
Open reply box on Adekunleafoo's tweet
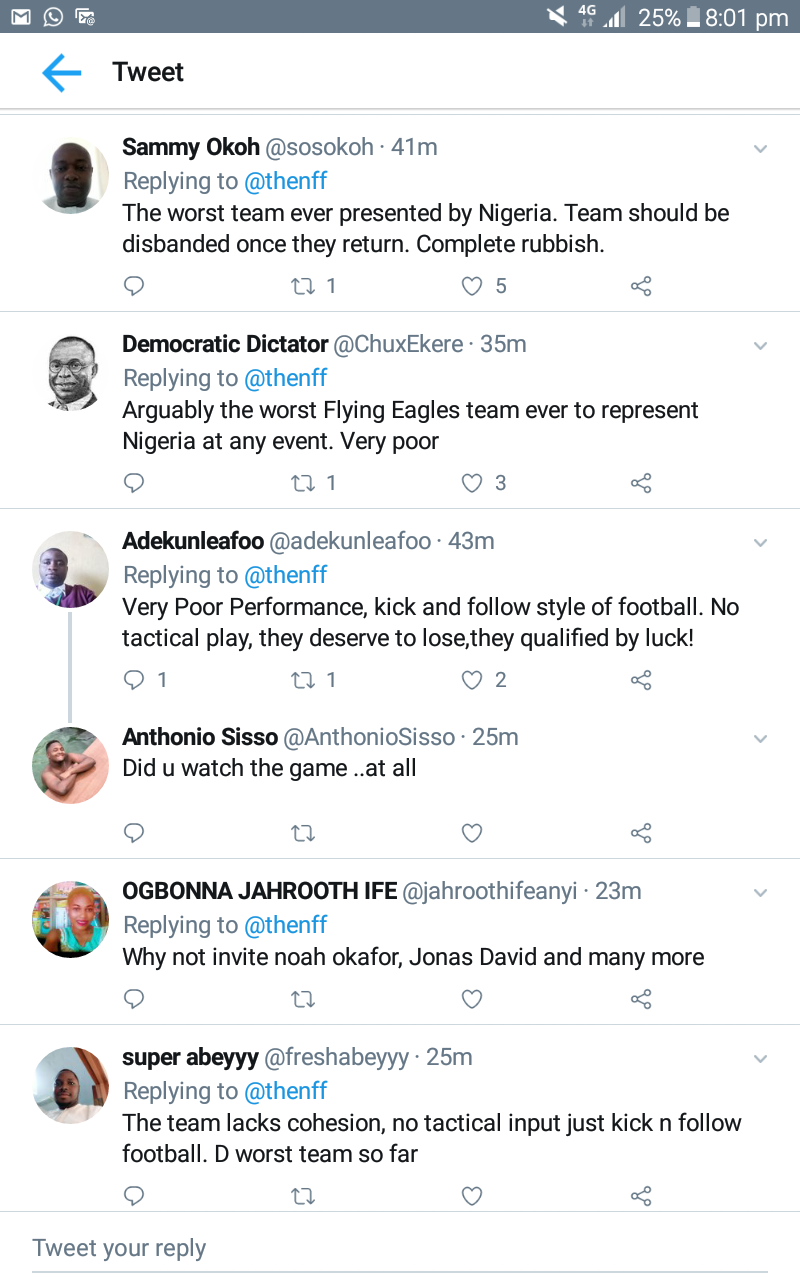point(134,681)
